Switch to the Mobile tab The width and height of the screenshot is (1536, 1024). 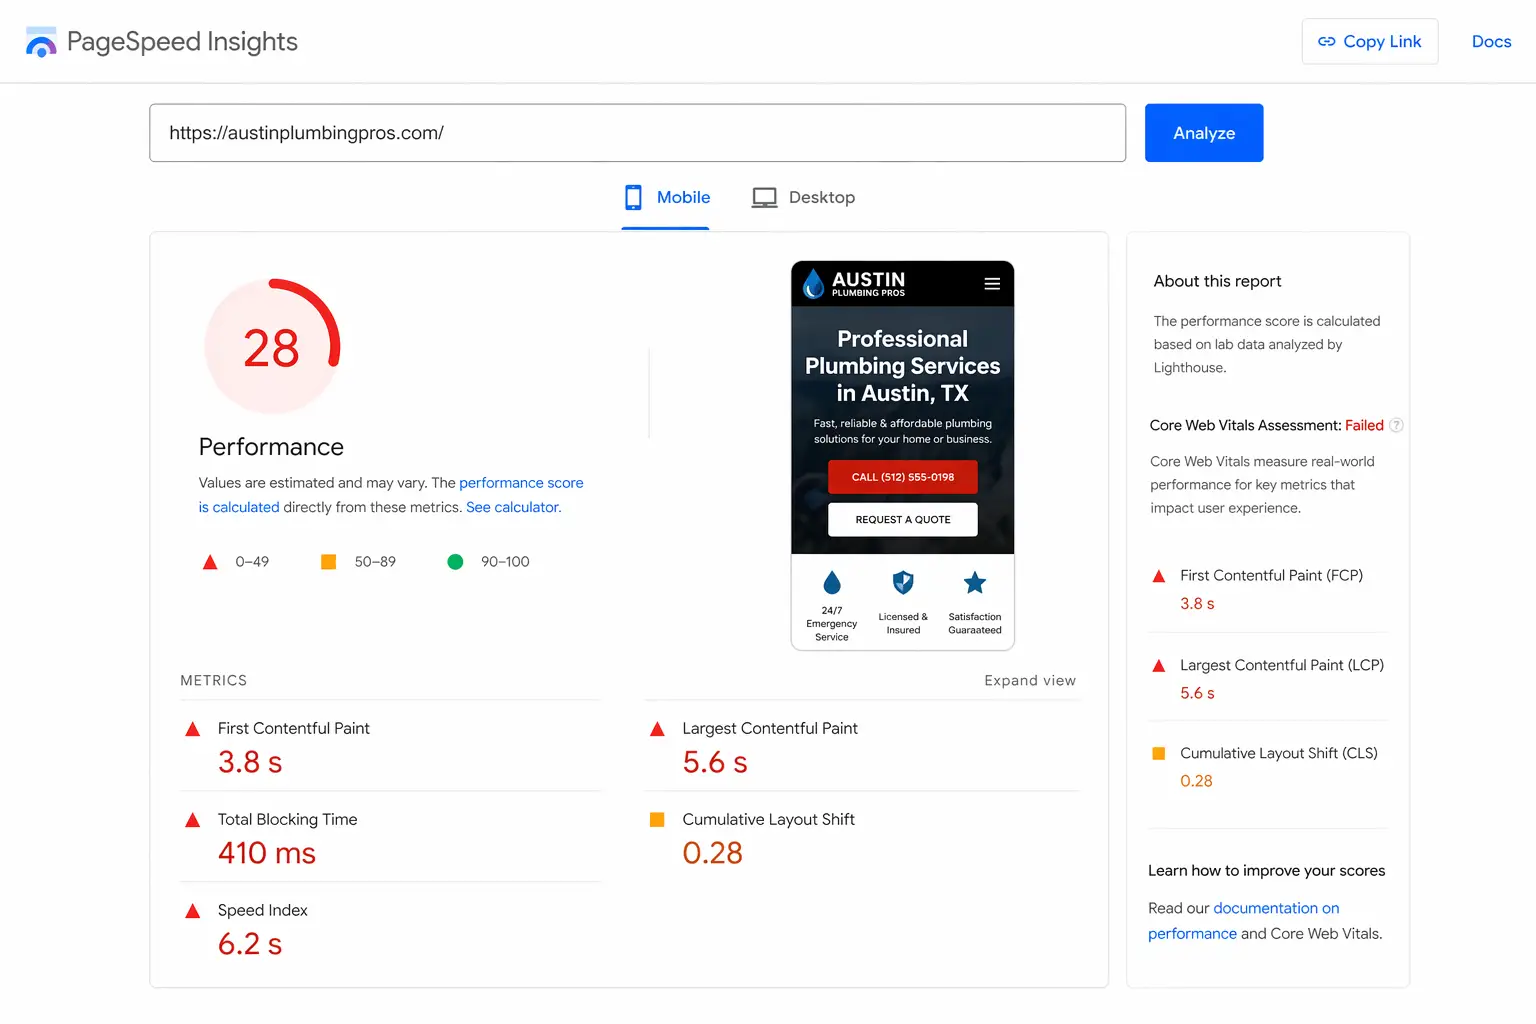coord(666,198)
